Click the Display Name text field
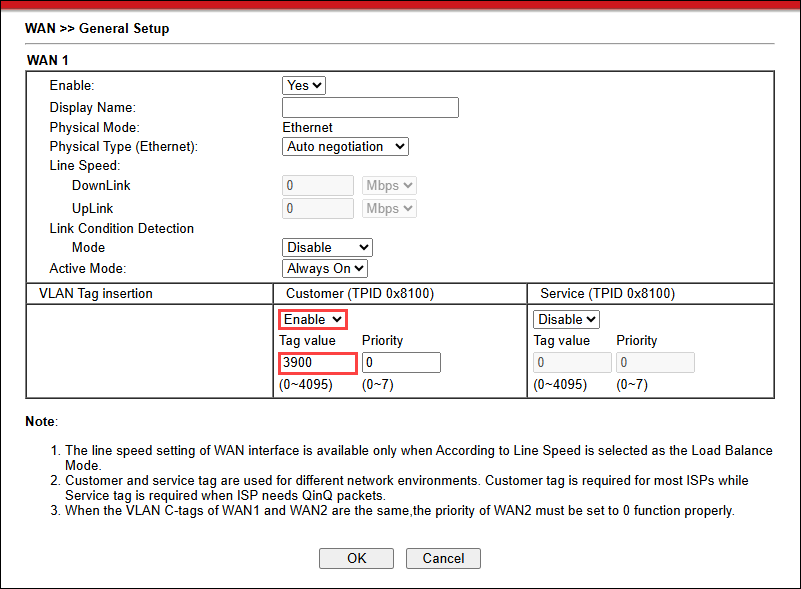The height and width of the screenshot is (589, 801). 370,108
